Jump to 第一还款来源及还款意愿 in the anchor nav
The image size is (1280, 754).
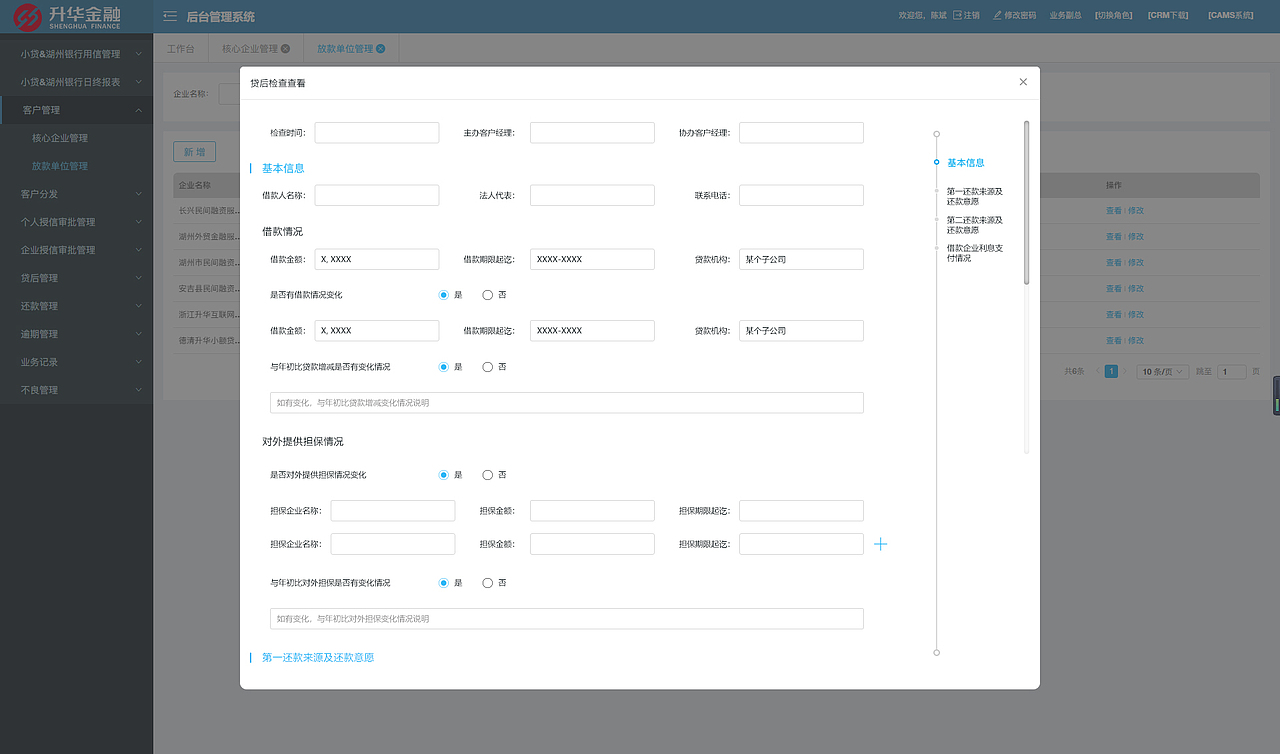coord(975,196)
